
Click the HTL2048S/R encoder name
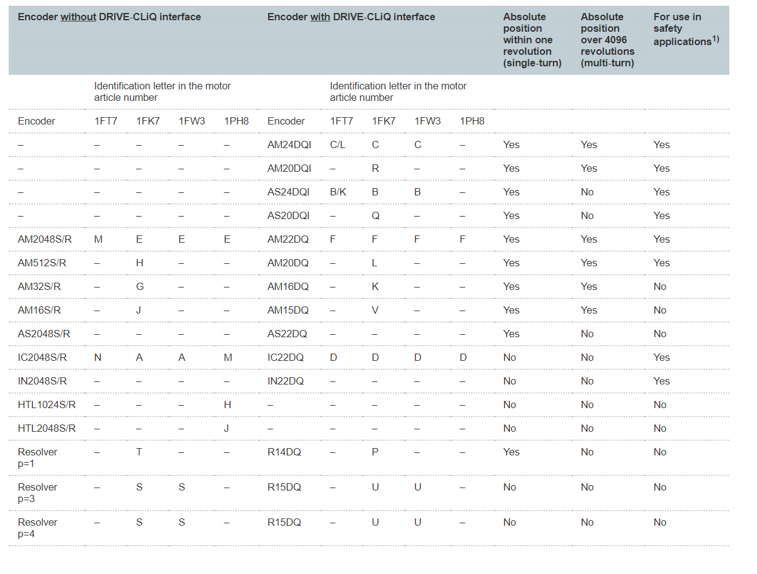pyautogui.click(x=46, y=429)
